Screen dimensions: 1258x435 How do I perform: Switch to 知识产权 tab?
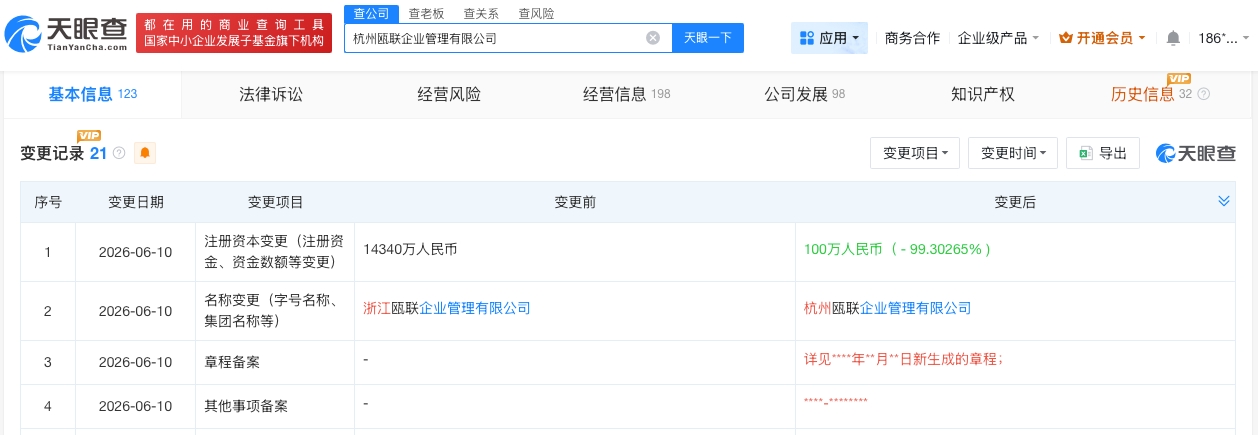point(983,94)
